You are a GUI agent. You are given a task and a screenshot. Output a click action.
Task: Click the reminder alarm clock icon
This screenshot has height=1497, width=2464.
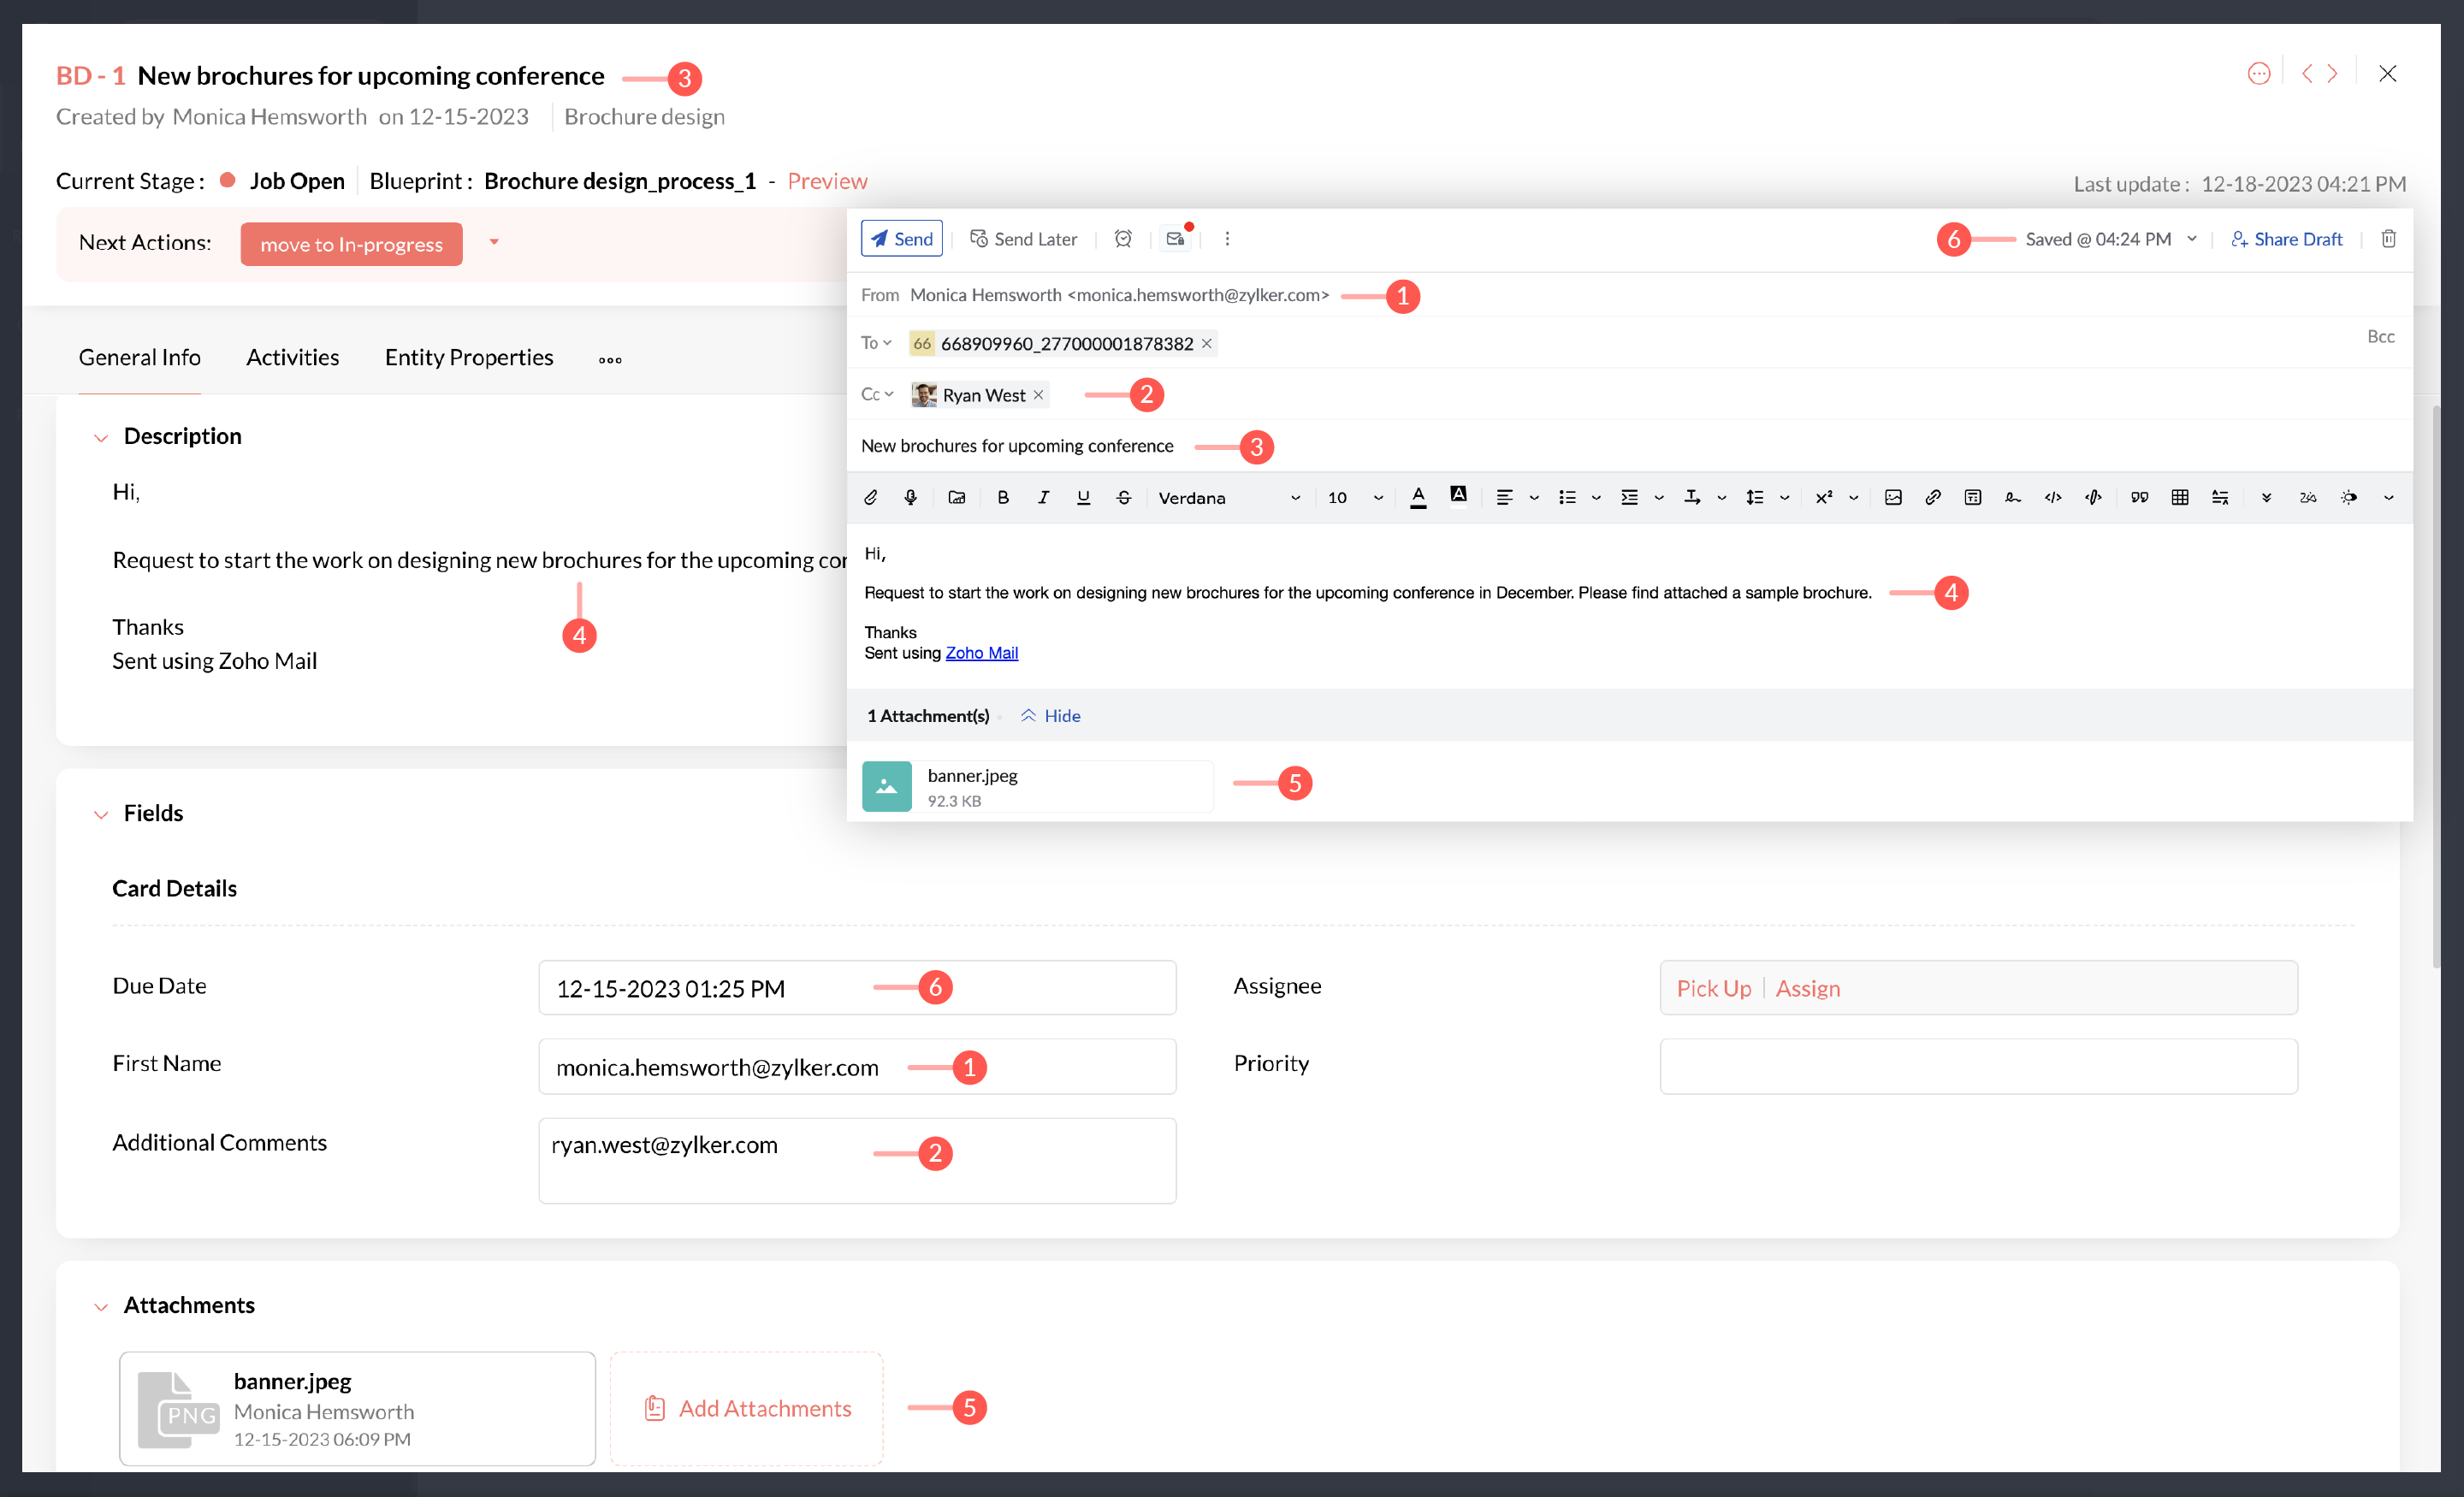1123,238
